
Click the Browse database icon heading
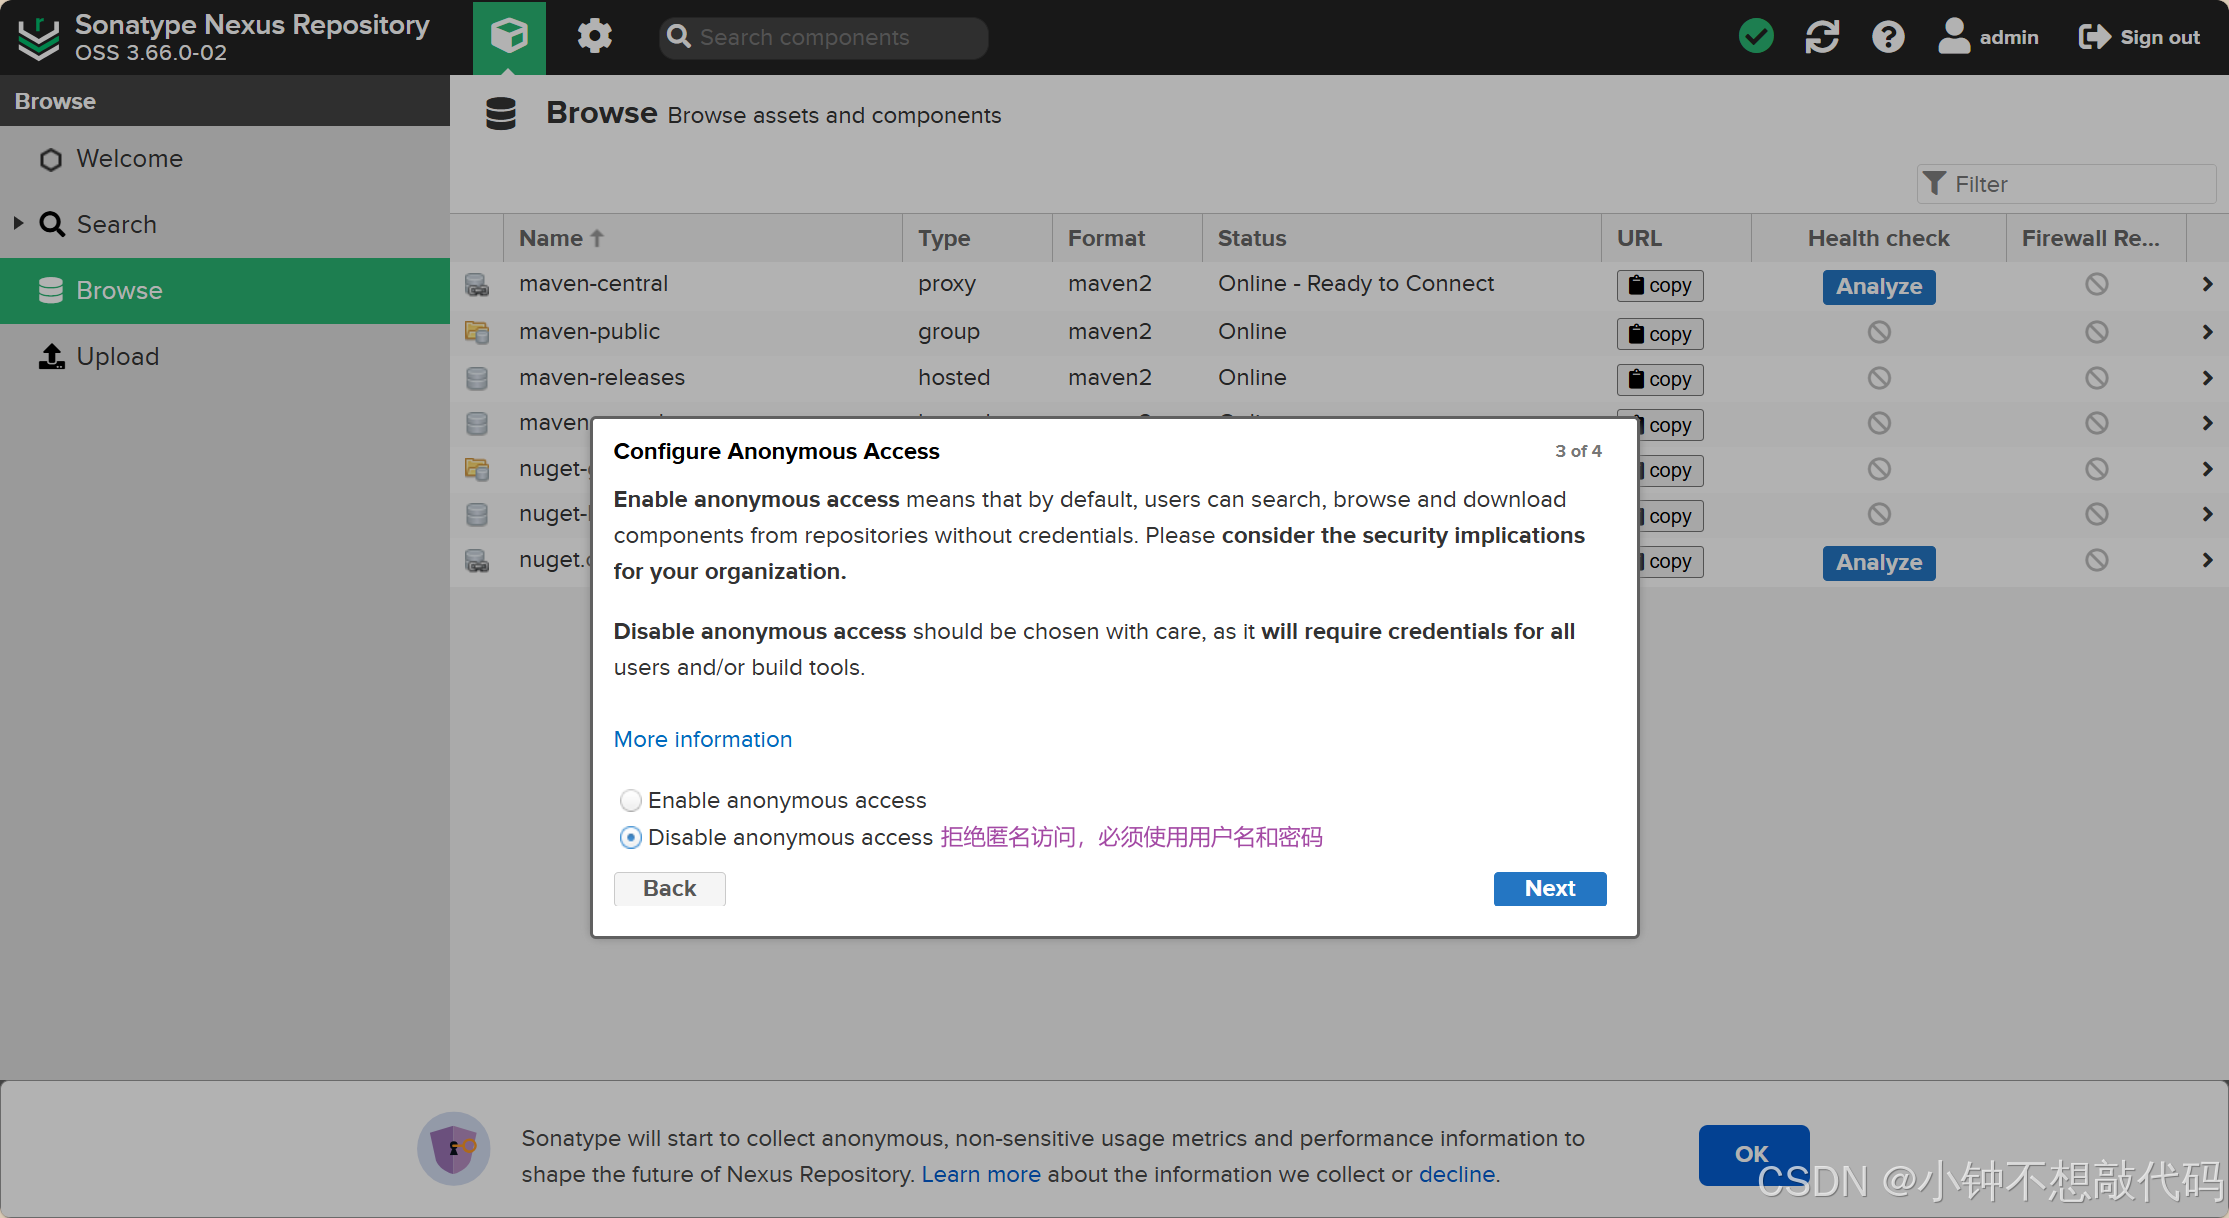click(501, 114)
